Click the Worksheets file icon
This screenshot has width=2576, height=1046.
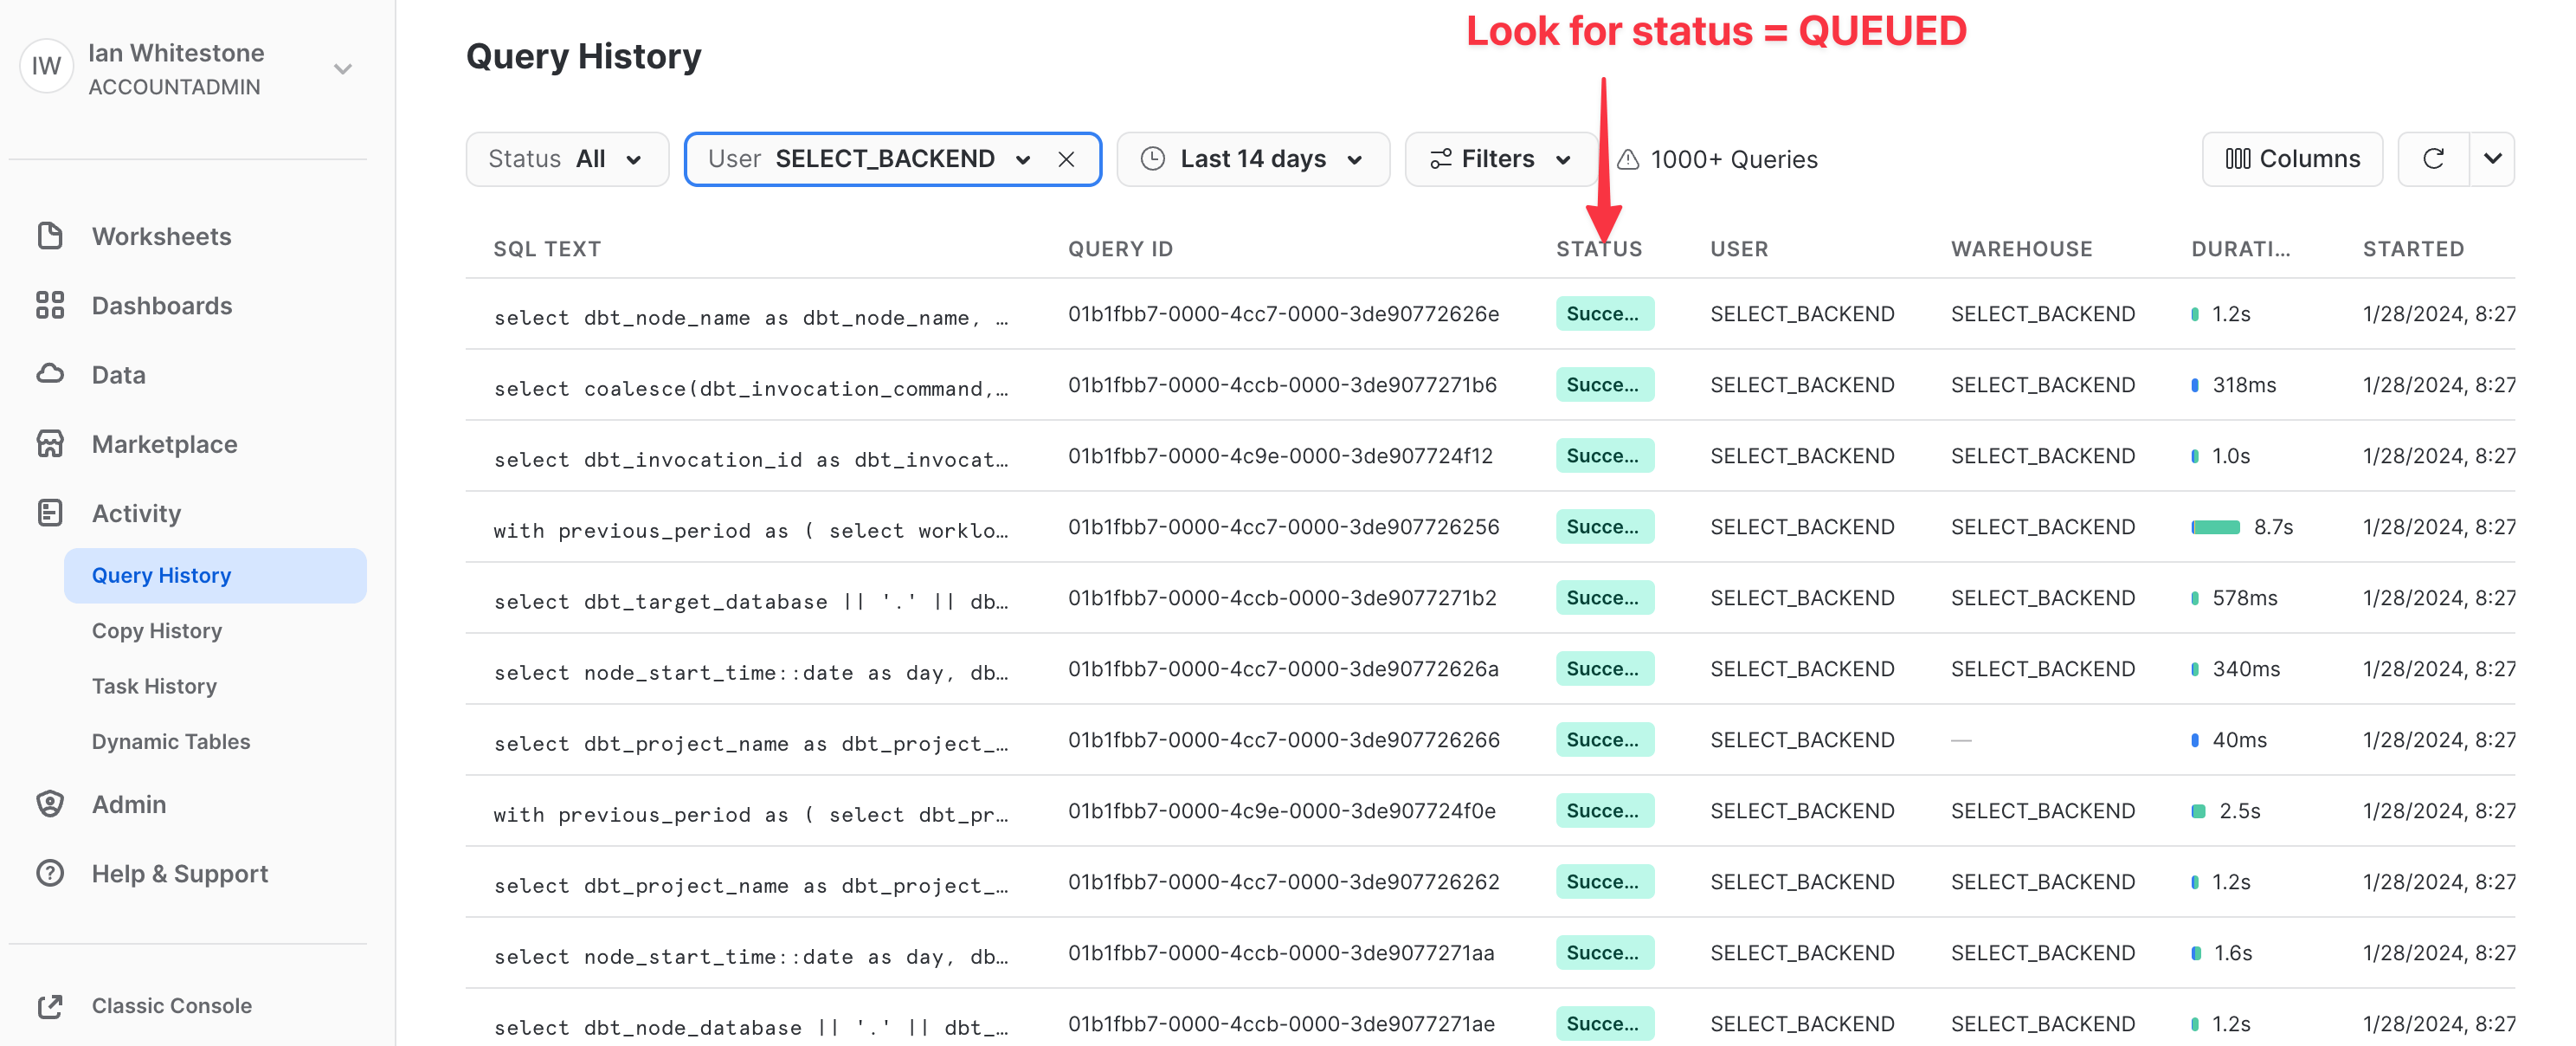click(50, 236)
